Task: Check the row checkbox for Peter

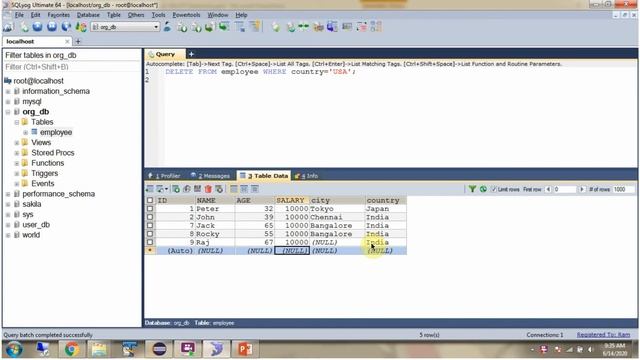Action: [x=150, y=209]
